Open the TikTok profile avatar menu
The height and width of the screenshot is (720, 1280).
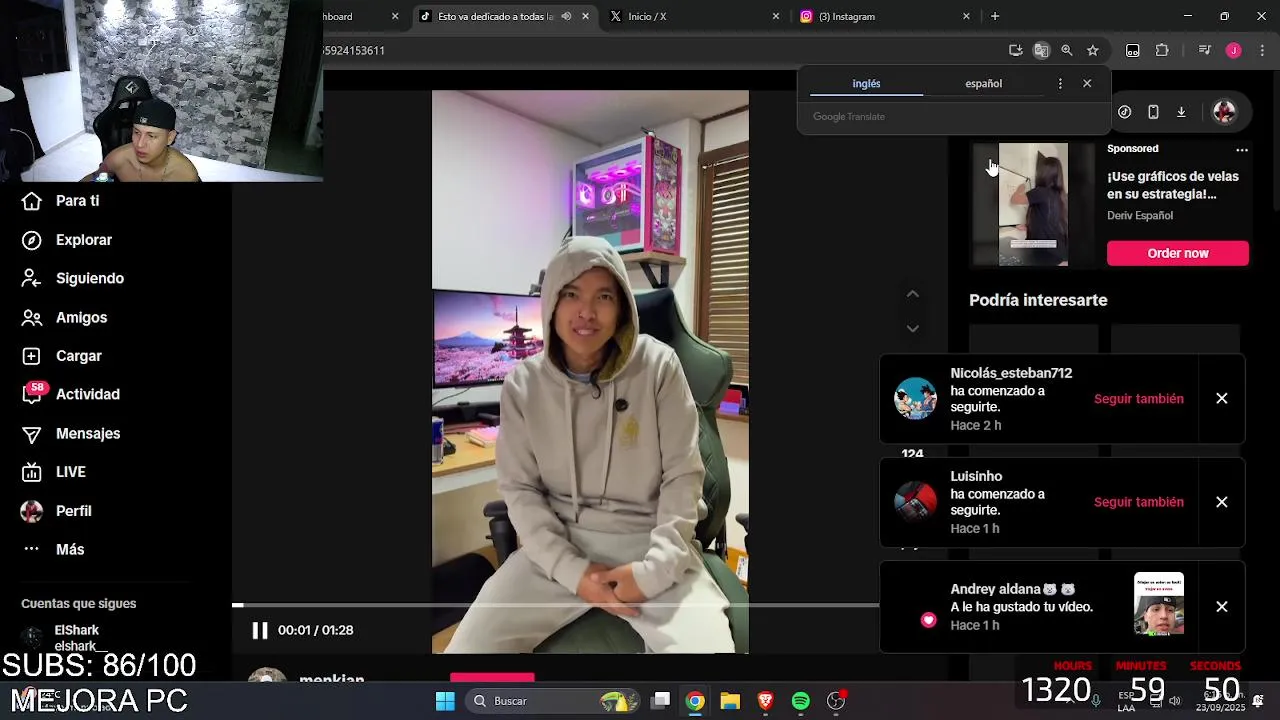[1224, 112]
